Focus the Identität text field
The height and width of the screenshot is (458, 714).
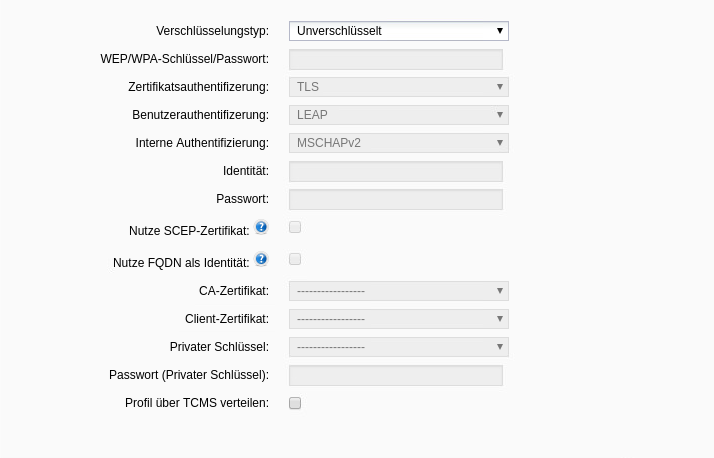(x=395, y=171)
